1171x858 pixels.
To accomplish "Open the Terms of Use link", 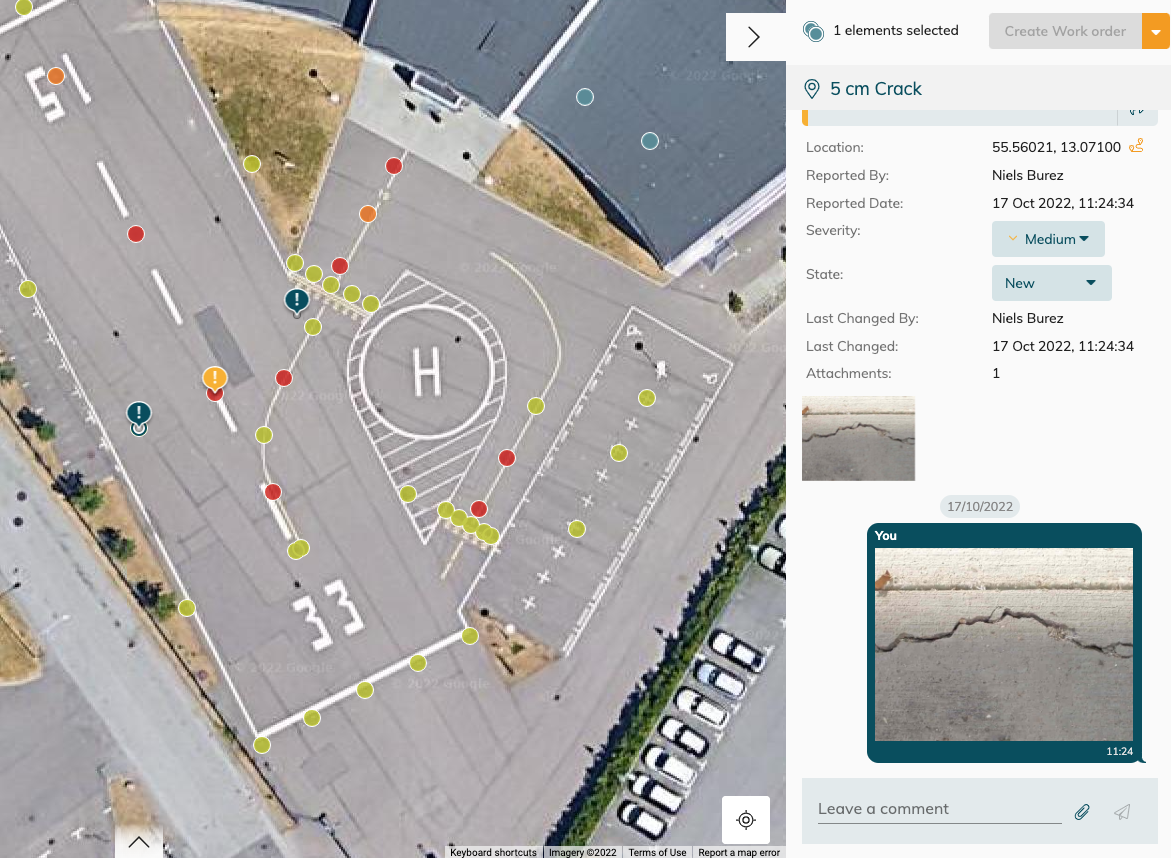I will pyautogui.click(x=657, y=852).
